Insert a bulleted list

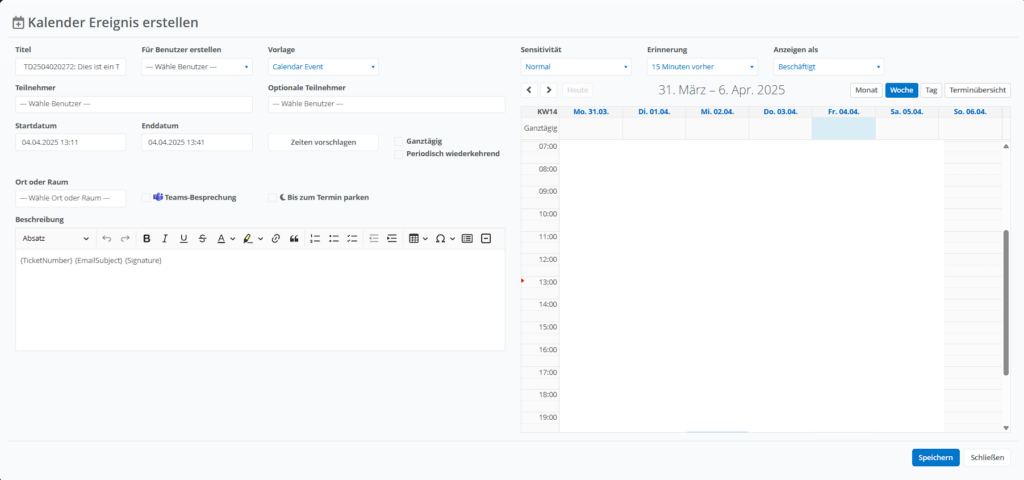coord(333,239)
